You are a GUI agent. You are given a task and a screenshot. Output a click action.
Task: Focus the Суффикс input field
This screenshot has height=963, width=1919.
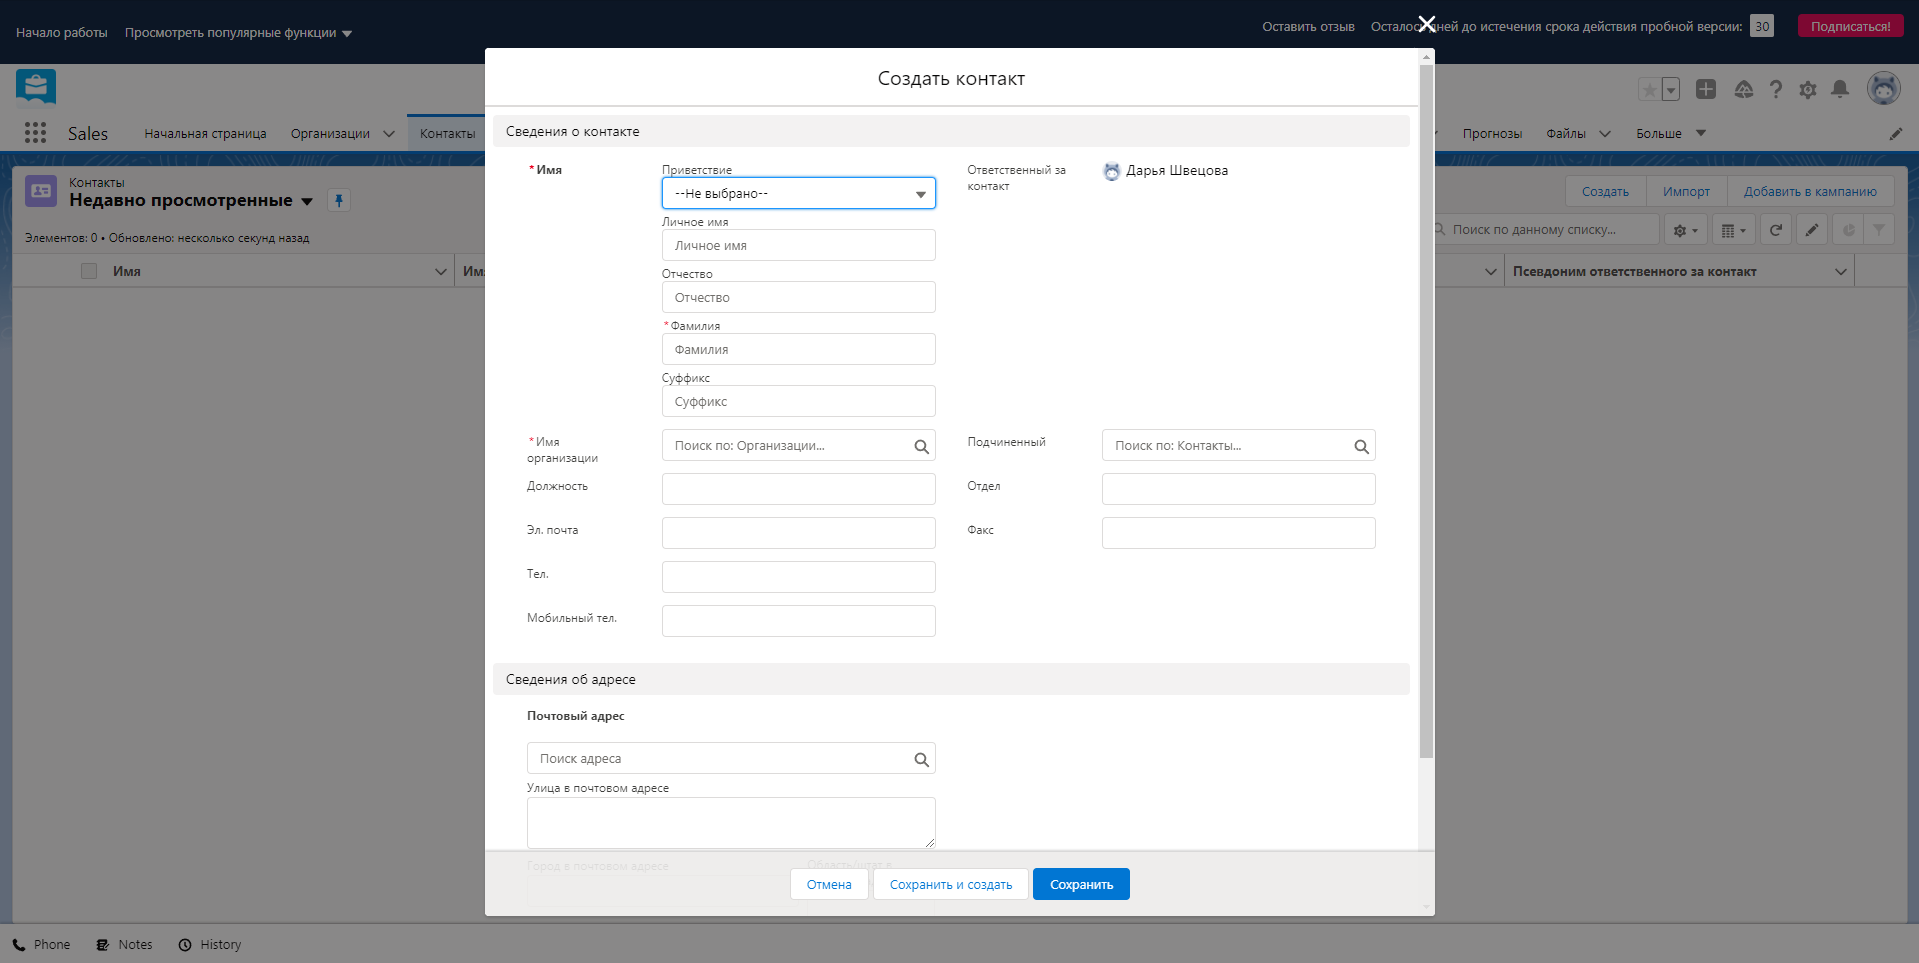tap(798, 401)
